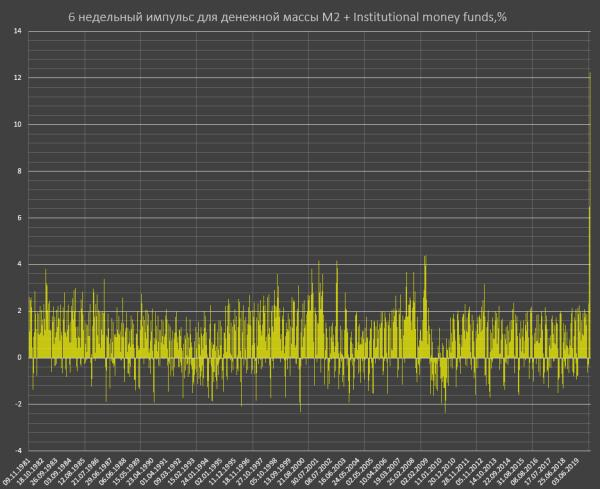This screenshot has width=600, height=489.
Task: Select the x-axis date 15.05.1989
Action: coord(127,471)
